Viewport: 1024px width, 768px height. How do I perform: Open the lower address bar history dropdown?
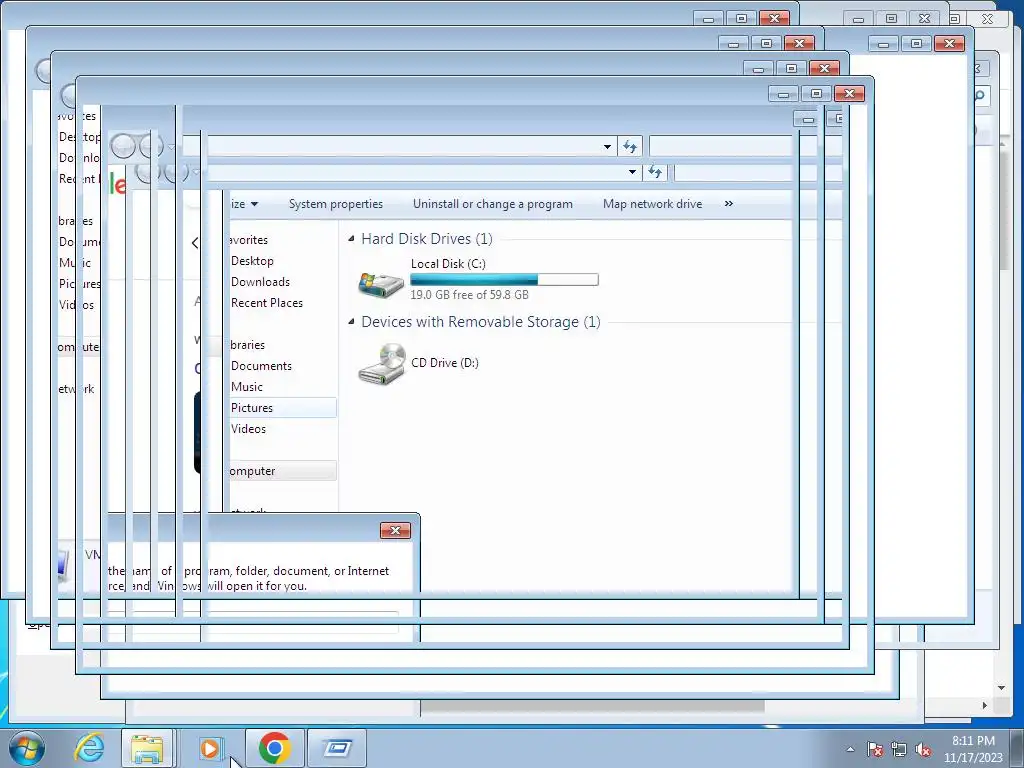(632, 172)
